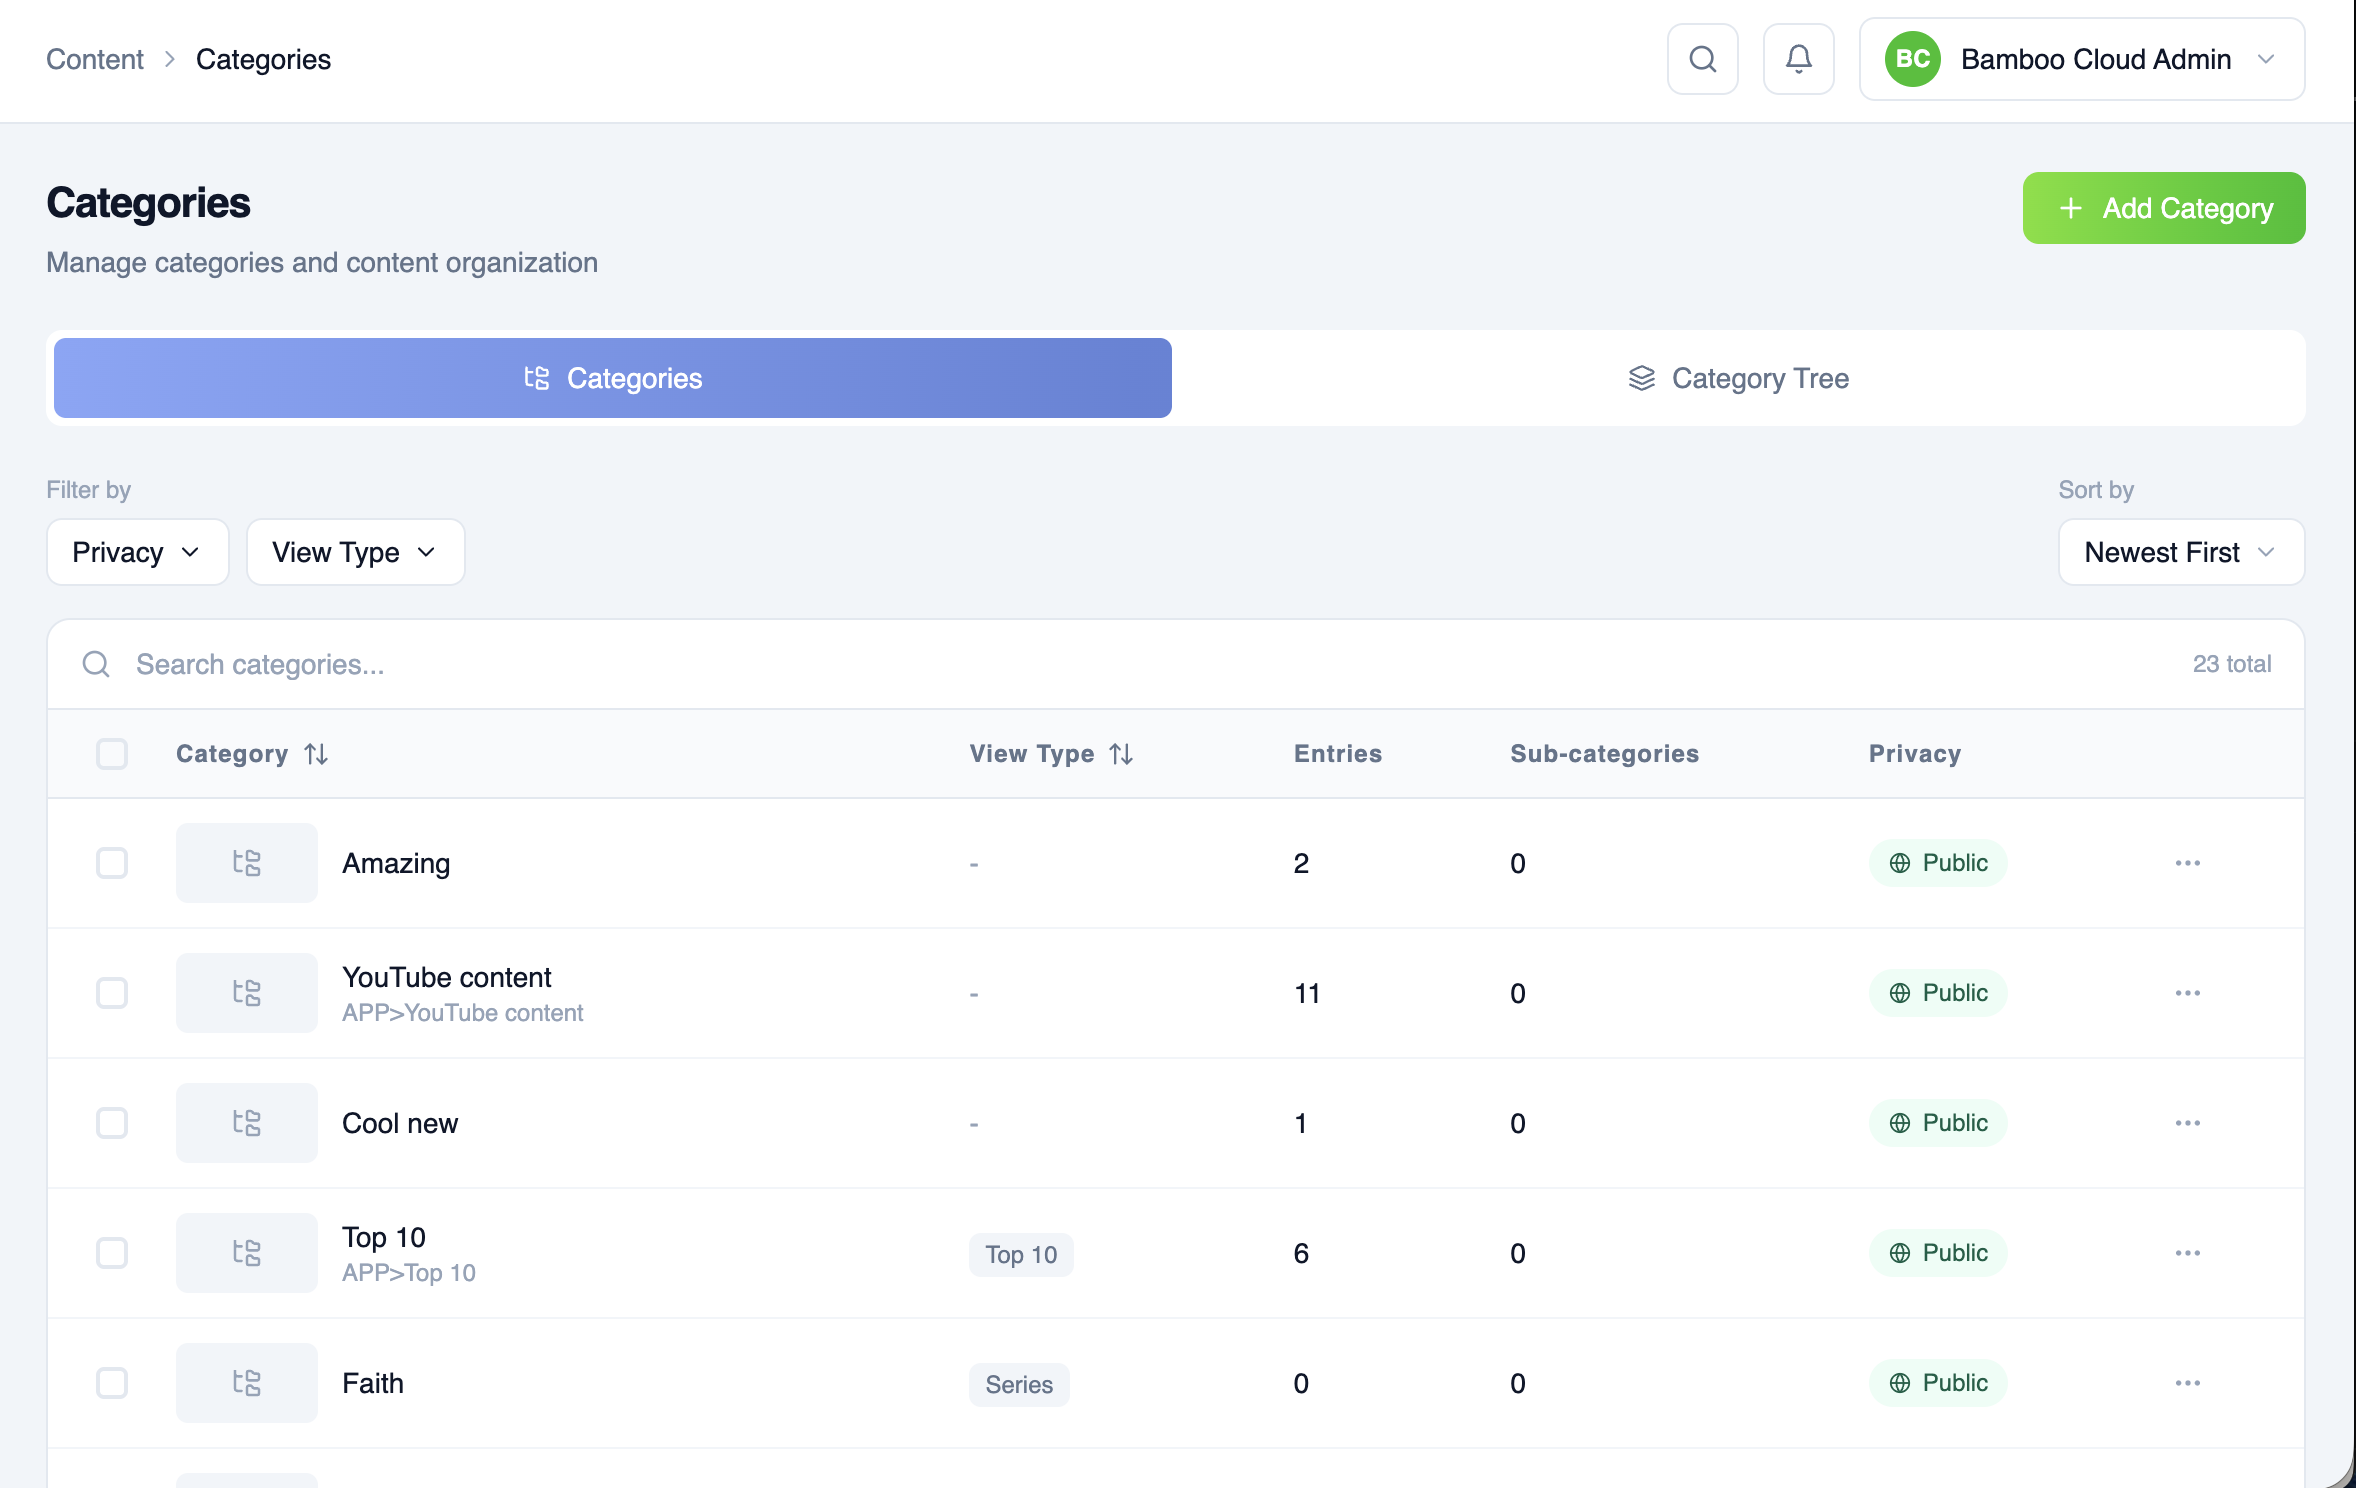Open more options for Amazing row
Image resolution: width=2356 pixels, height=1488 pixels.
2187,863
